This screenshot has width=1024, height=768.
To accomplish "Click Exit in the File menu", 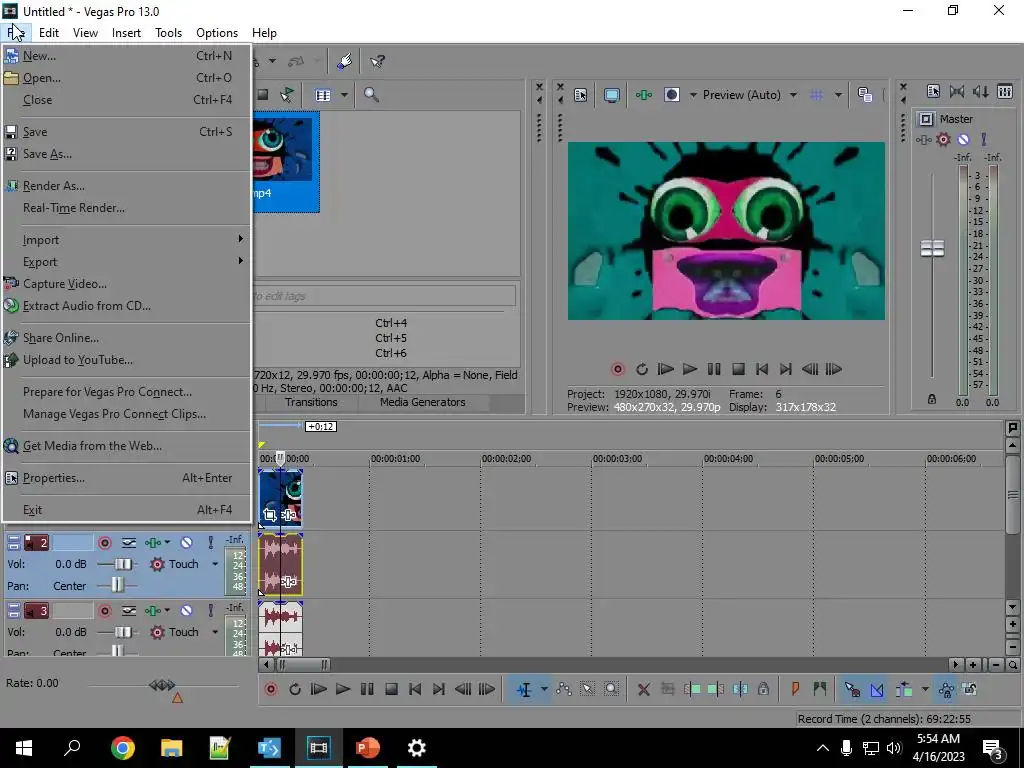I will click(127, 510).
